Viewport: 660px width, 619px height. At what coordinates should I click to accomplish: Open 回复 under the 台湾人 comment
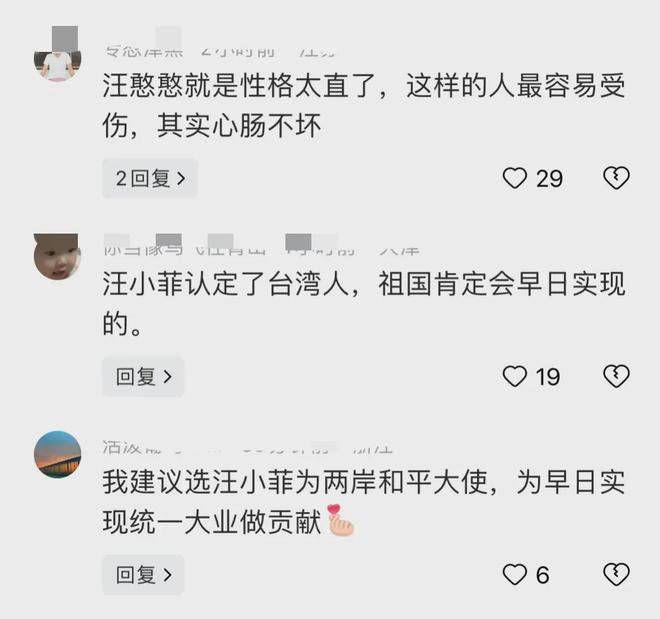(x=143, y=376)
